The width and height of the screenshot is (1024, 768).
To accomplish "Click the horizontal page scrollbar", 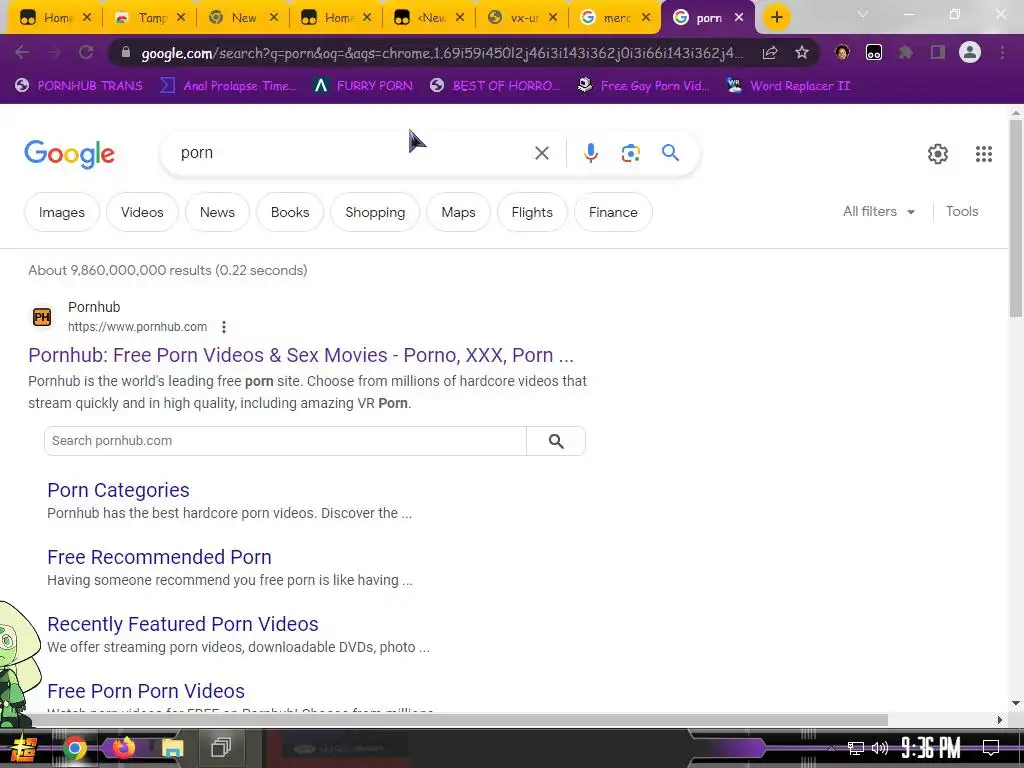I will pyautogui.click(x=460, y=720).
